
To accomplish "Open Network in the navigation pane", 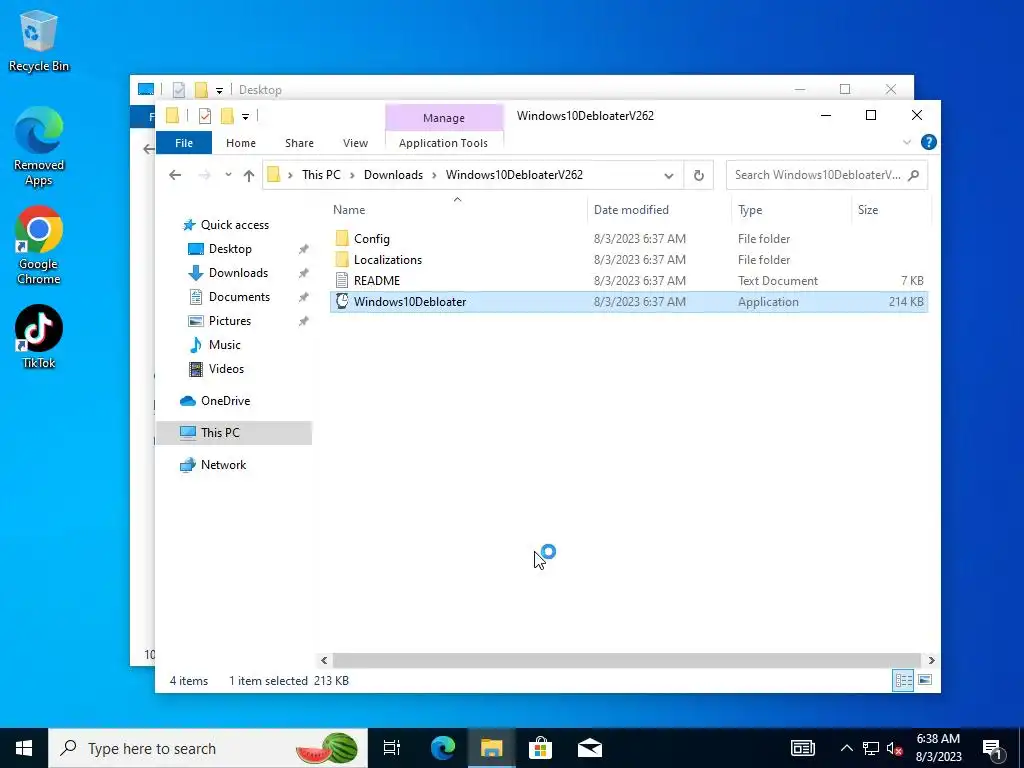I will point(223,464).
